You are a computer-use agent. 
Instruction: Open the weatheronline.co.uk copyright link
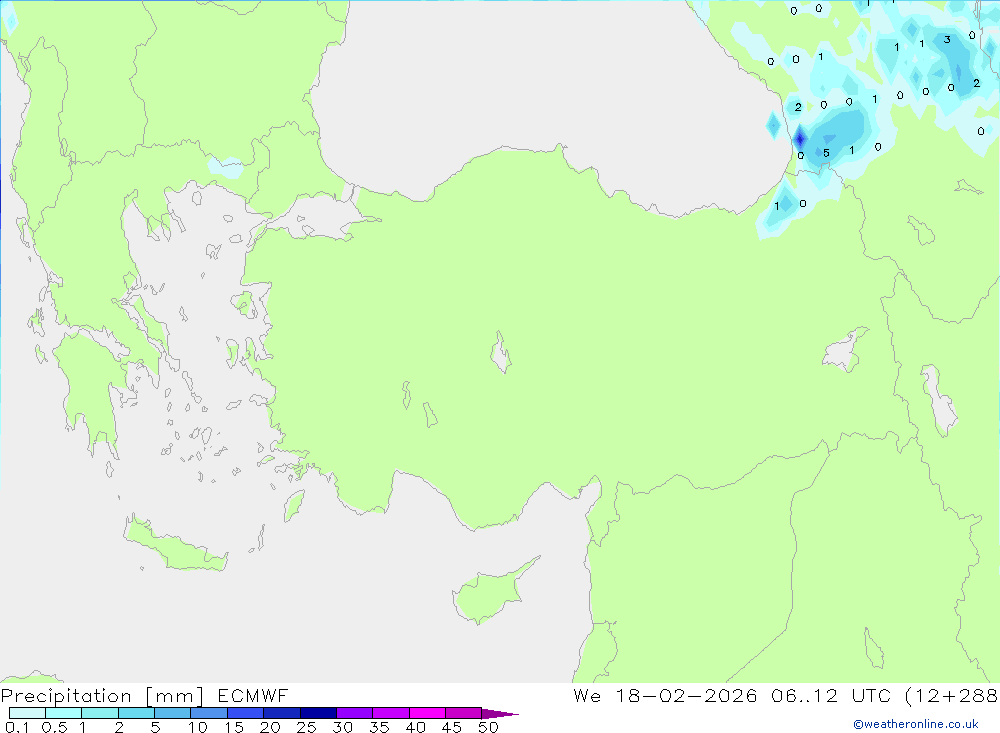click(x=916, y=724)
